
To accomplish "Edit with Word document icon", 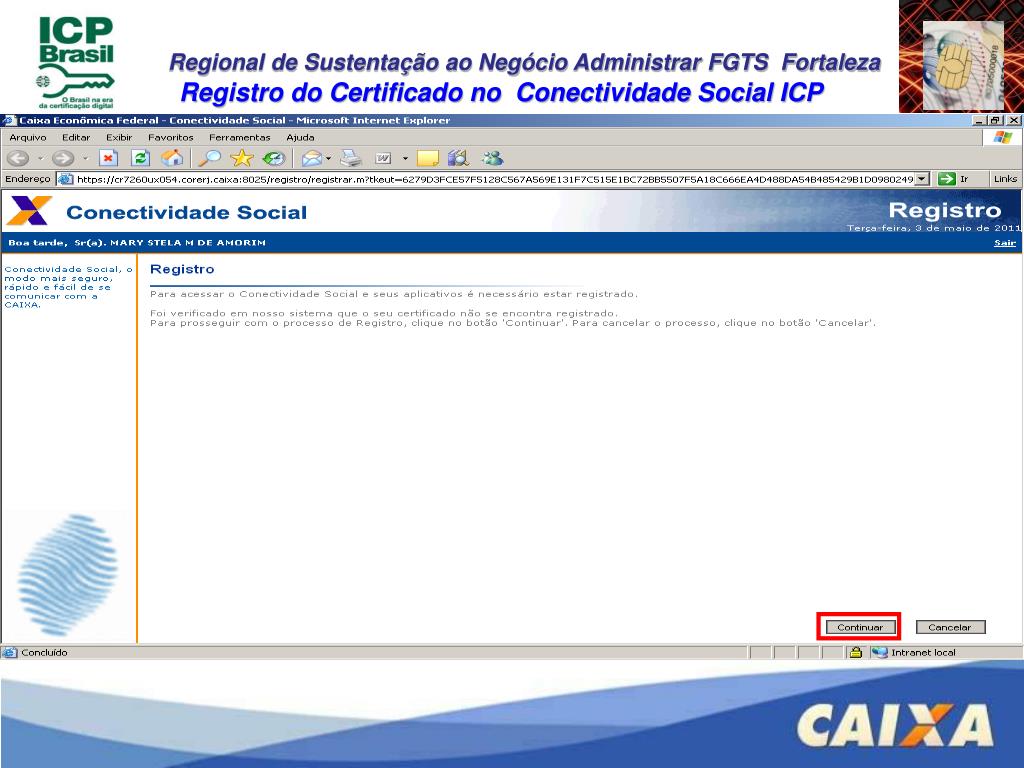I will point(383,158).
